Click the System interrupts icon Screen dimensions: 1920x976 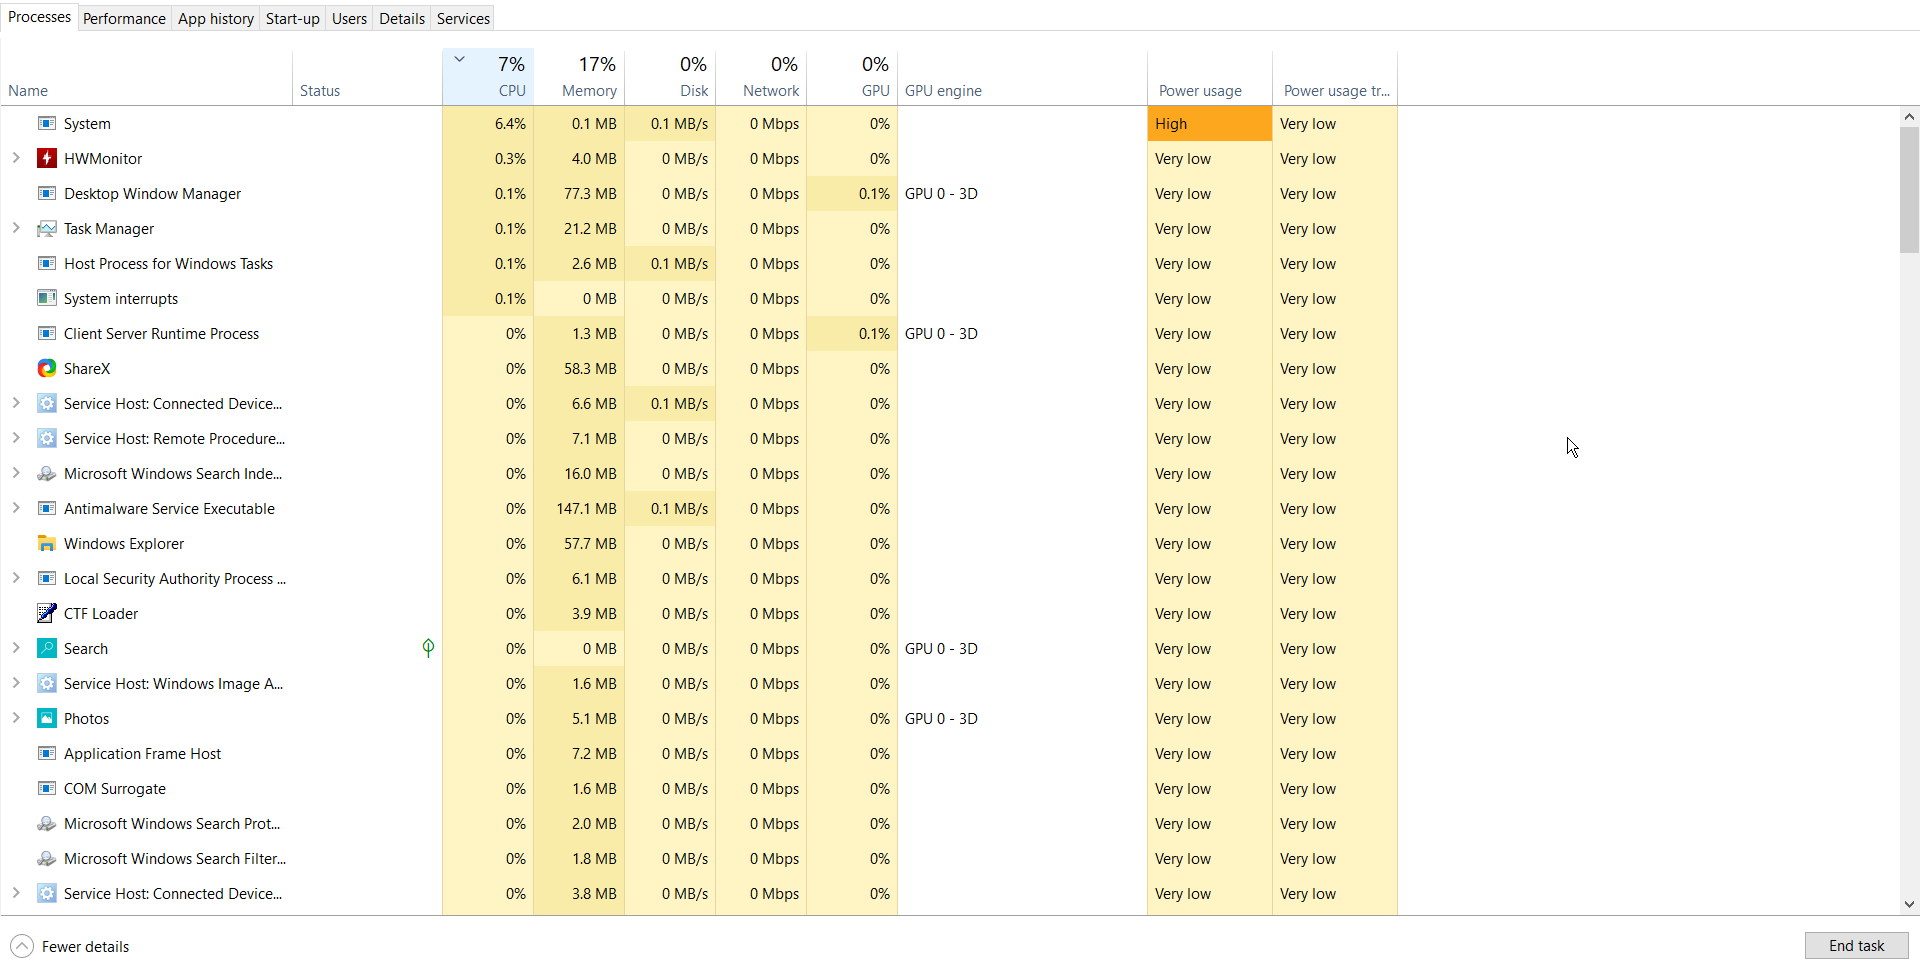tap(47, 298)
